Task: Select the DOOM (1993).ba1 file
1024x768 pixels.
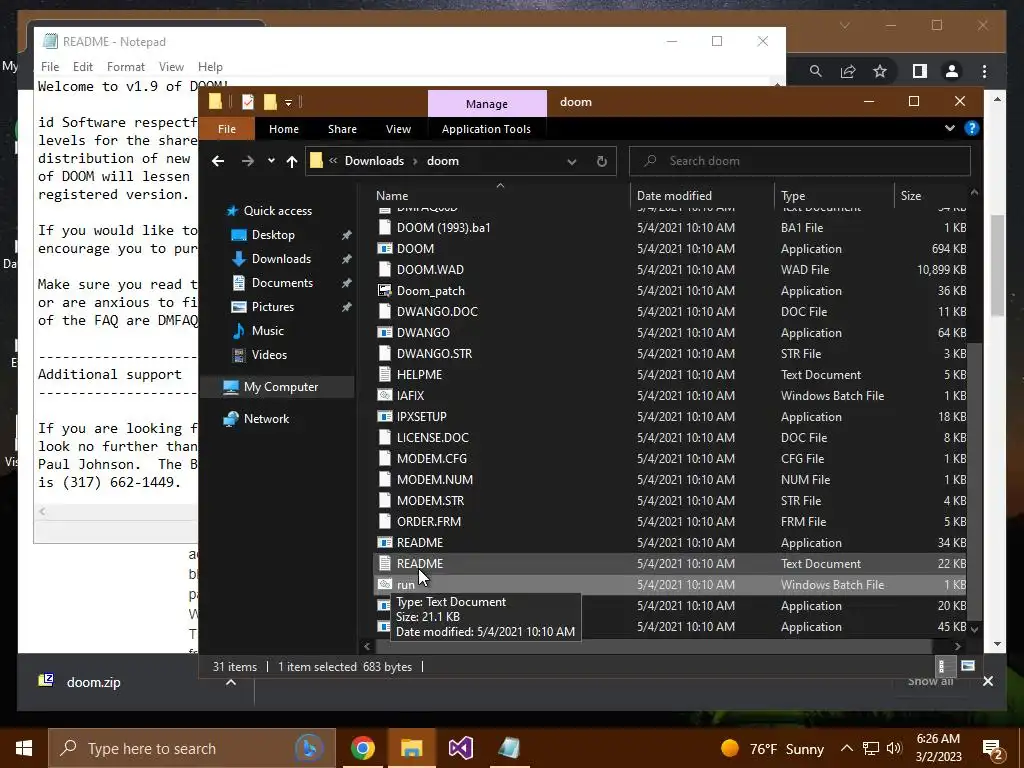Action: click(443, 227)
